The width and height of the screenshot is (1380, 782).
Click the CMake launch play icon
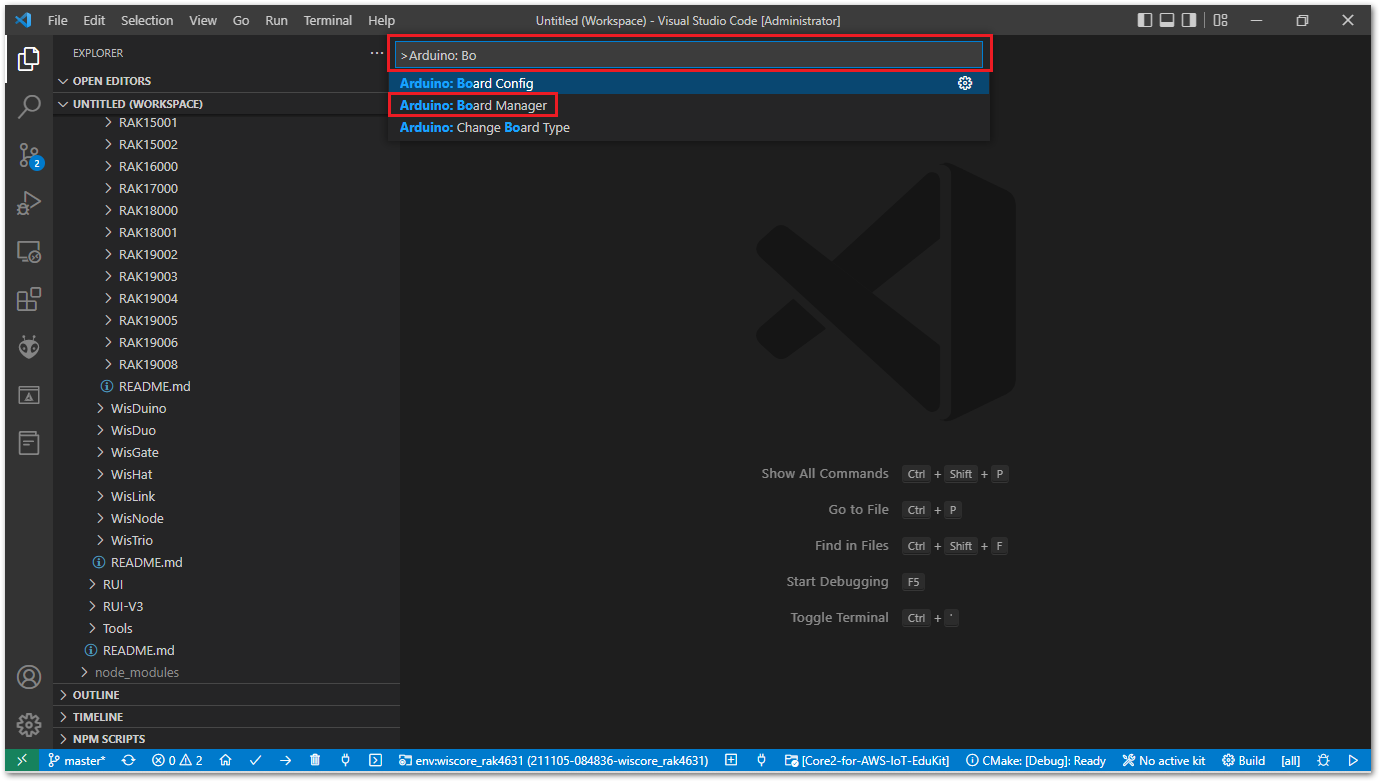[1353, 760]
